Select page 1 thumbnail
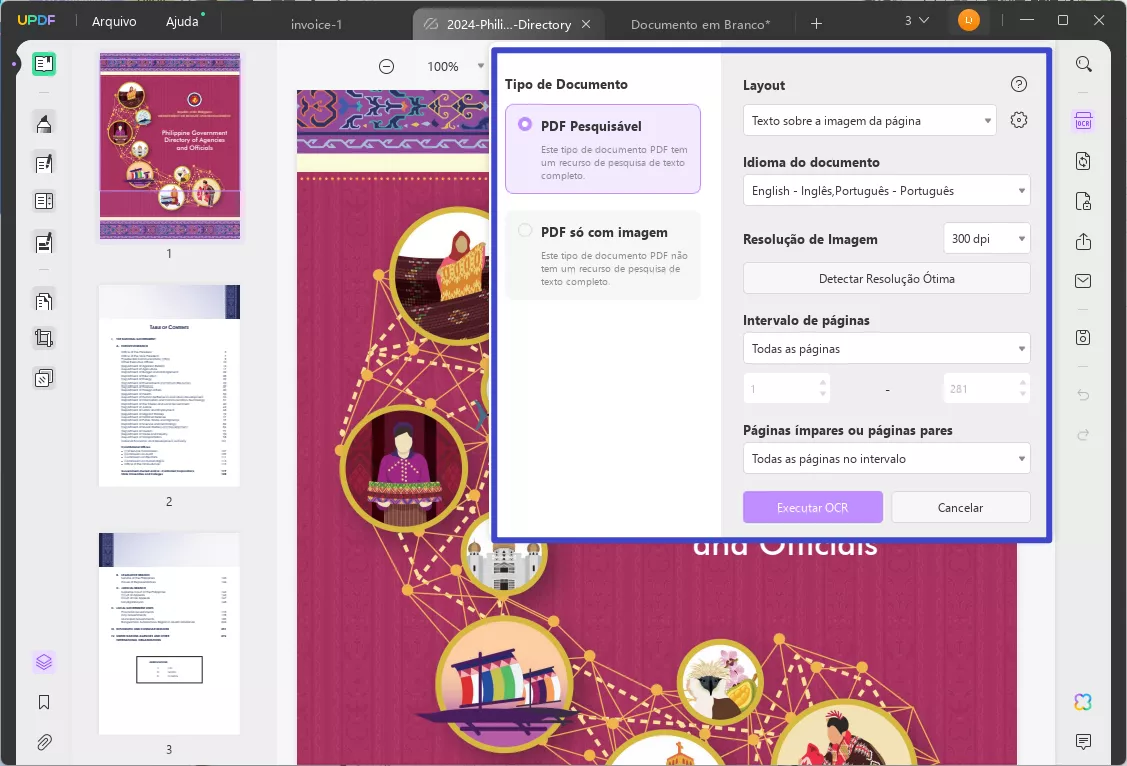Screen dimensions: 1127x766 click(170, 146)
